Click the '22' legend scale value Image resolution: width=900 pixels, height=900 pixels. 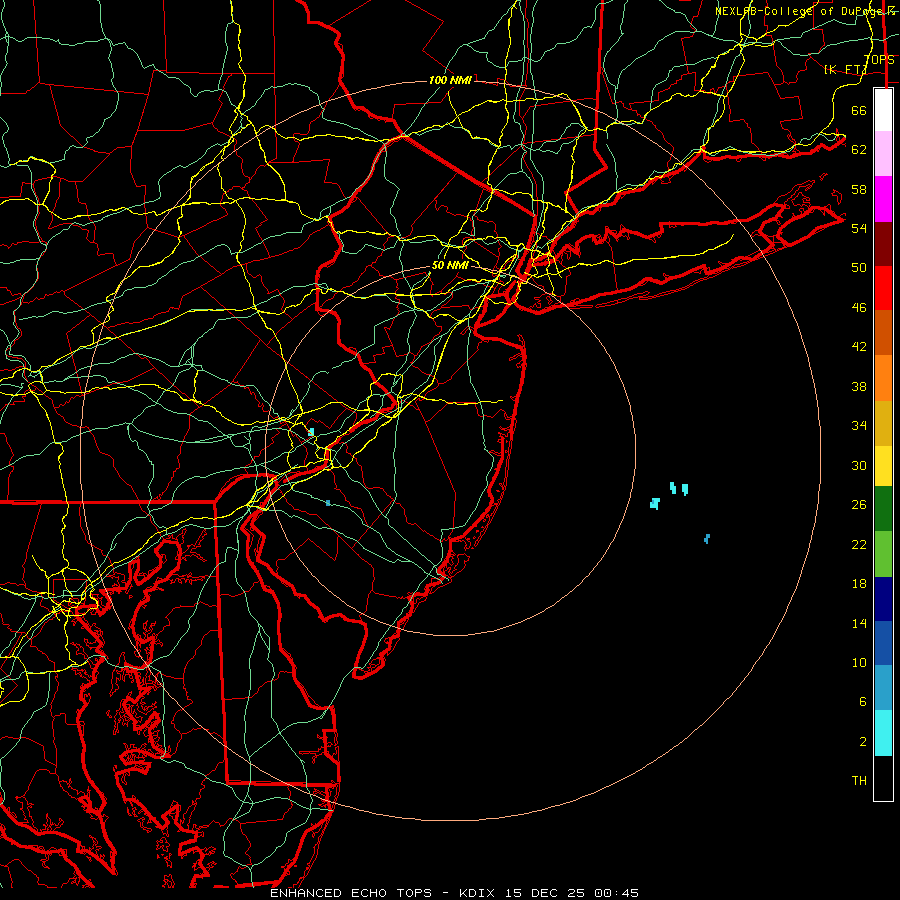tap(859, 544)
